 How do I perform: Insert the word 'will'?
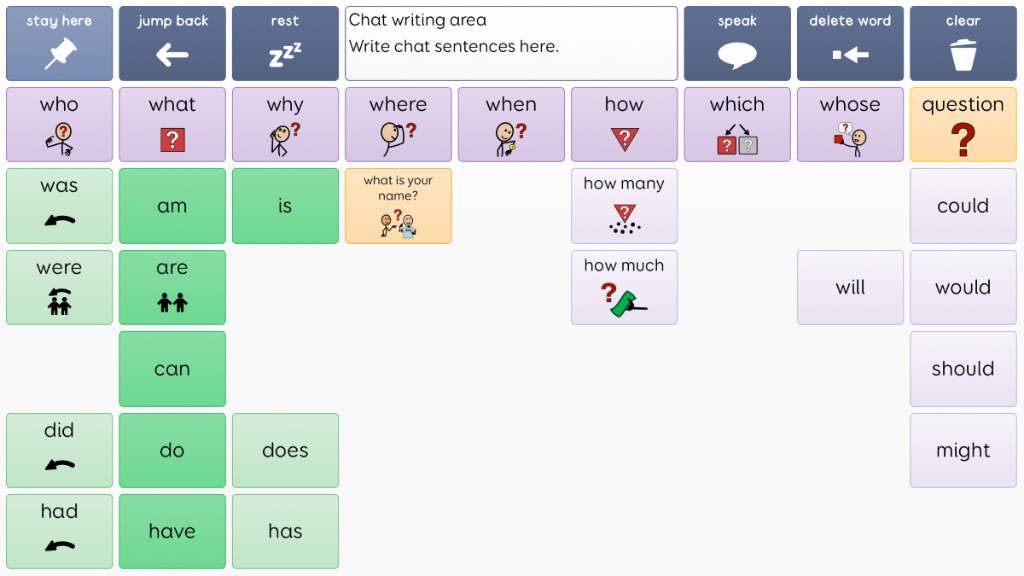click(850, 288)
